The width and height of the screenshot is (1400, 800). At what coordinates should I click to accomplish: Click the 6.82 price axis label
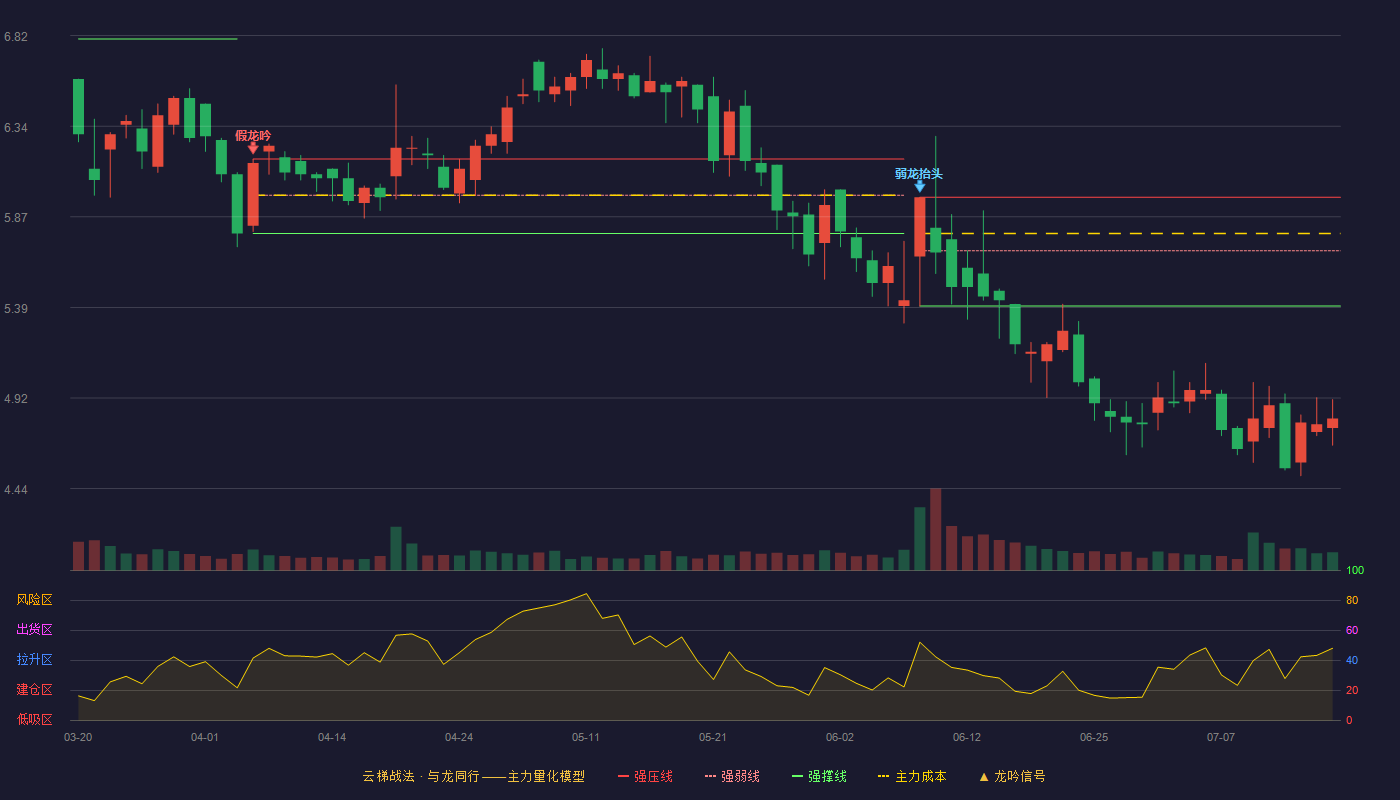(x=16, y=37)
